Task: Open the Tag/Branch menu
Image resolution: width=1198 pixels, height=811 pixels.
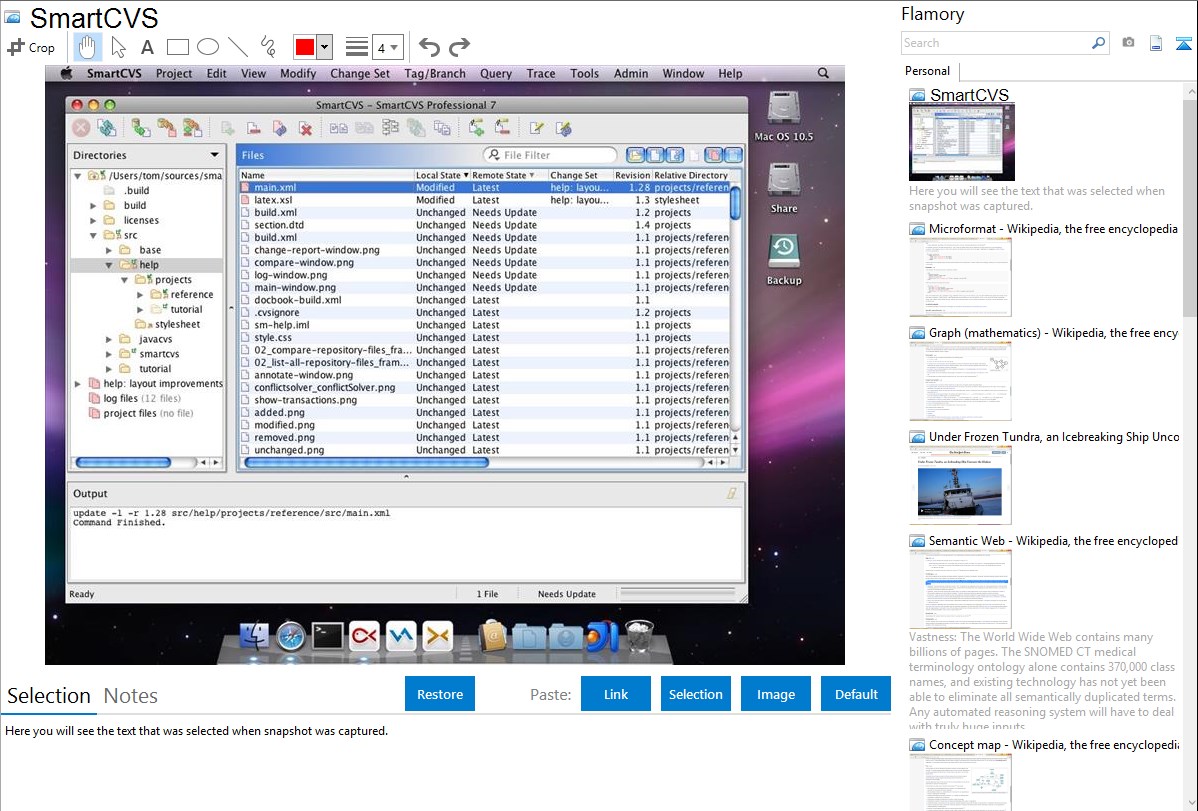Action: [x=435, y=73]
